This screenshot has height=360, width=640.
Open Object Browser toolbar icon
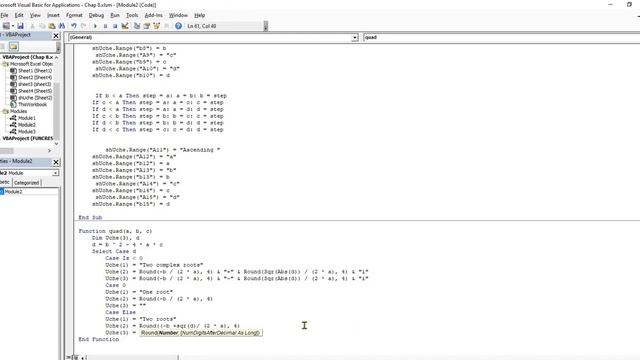156,26
